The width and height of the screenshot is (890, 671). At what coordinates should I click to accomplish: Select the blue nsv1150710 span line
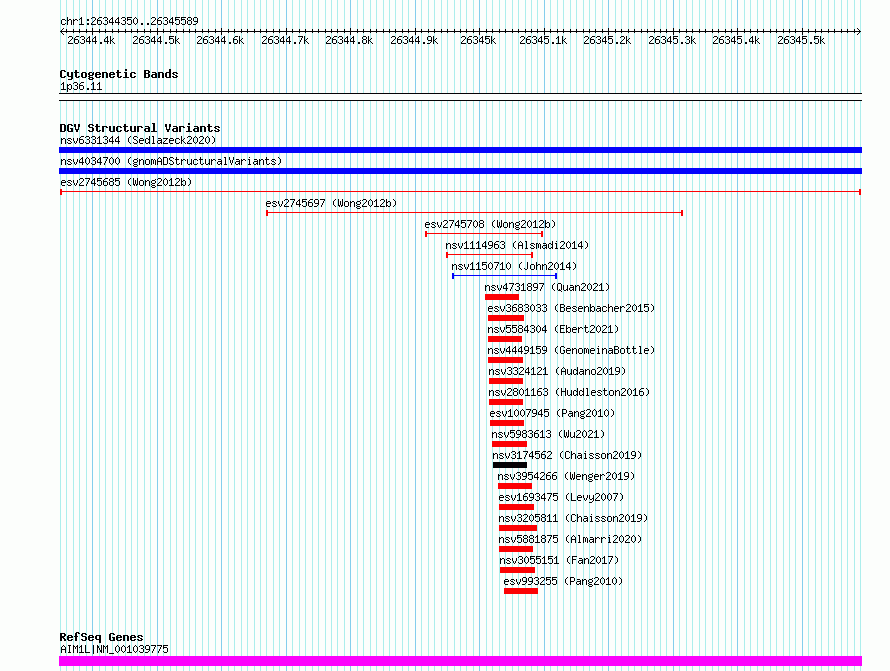pos(505,276)
